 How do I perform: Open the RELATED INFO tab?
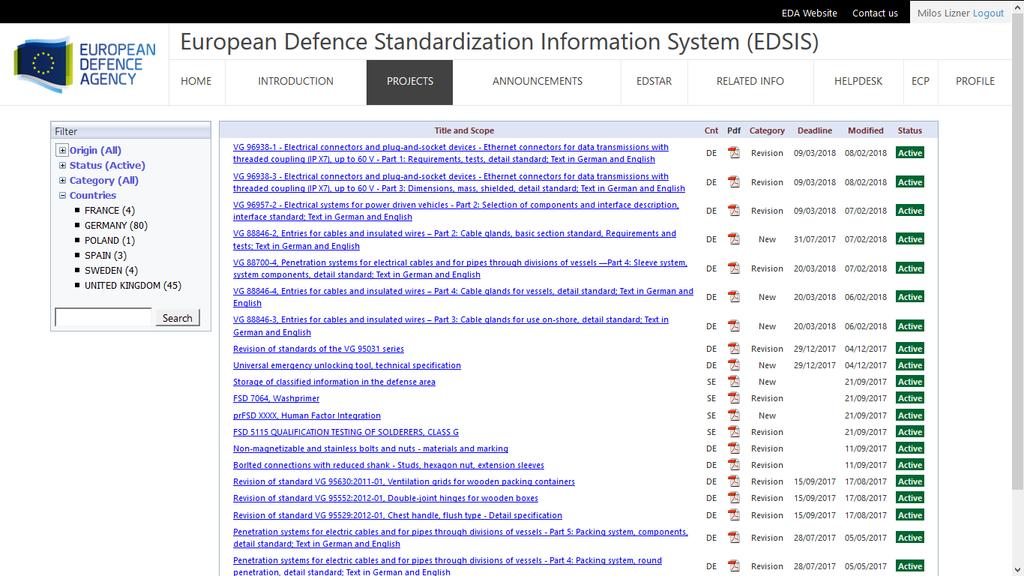tap(750, 82)
